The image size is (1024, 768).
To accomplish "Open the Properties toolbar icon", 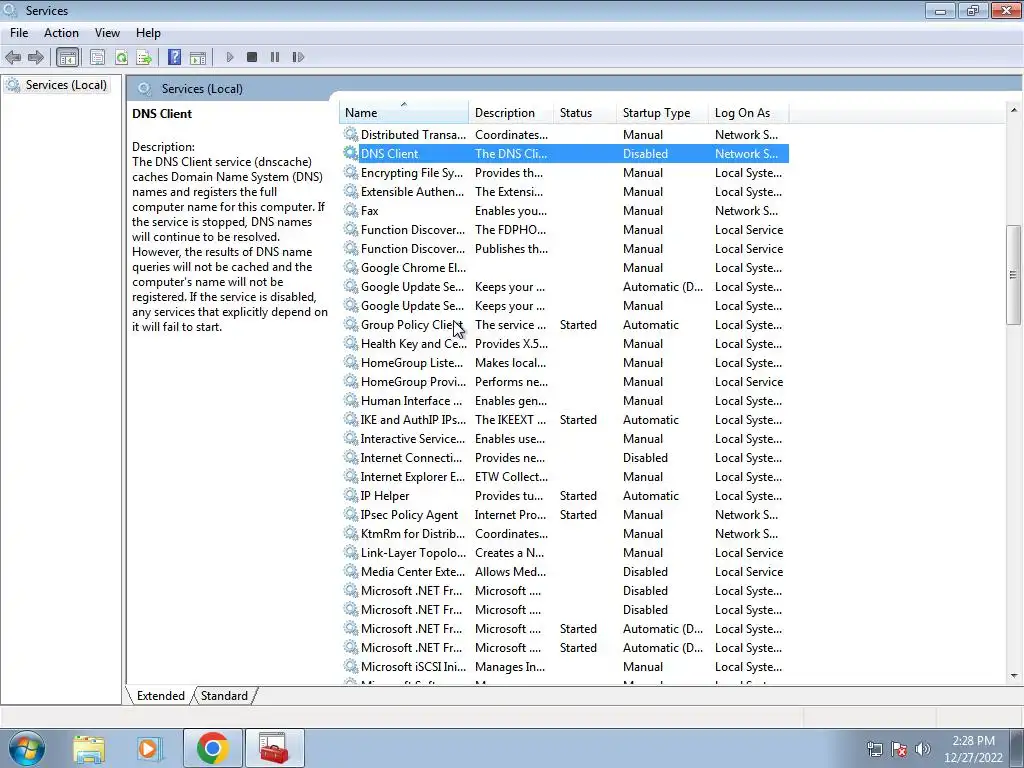I will [x=97, y=57].
